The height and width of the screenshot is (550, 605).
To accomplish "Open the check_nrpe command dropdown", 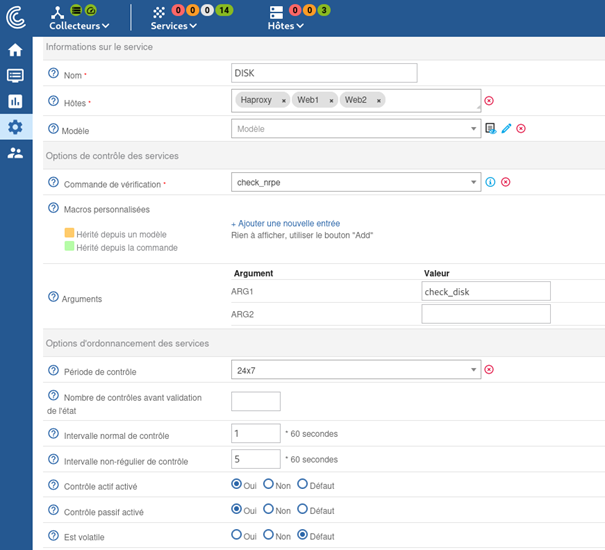I will (x=356, y=182).
